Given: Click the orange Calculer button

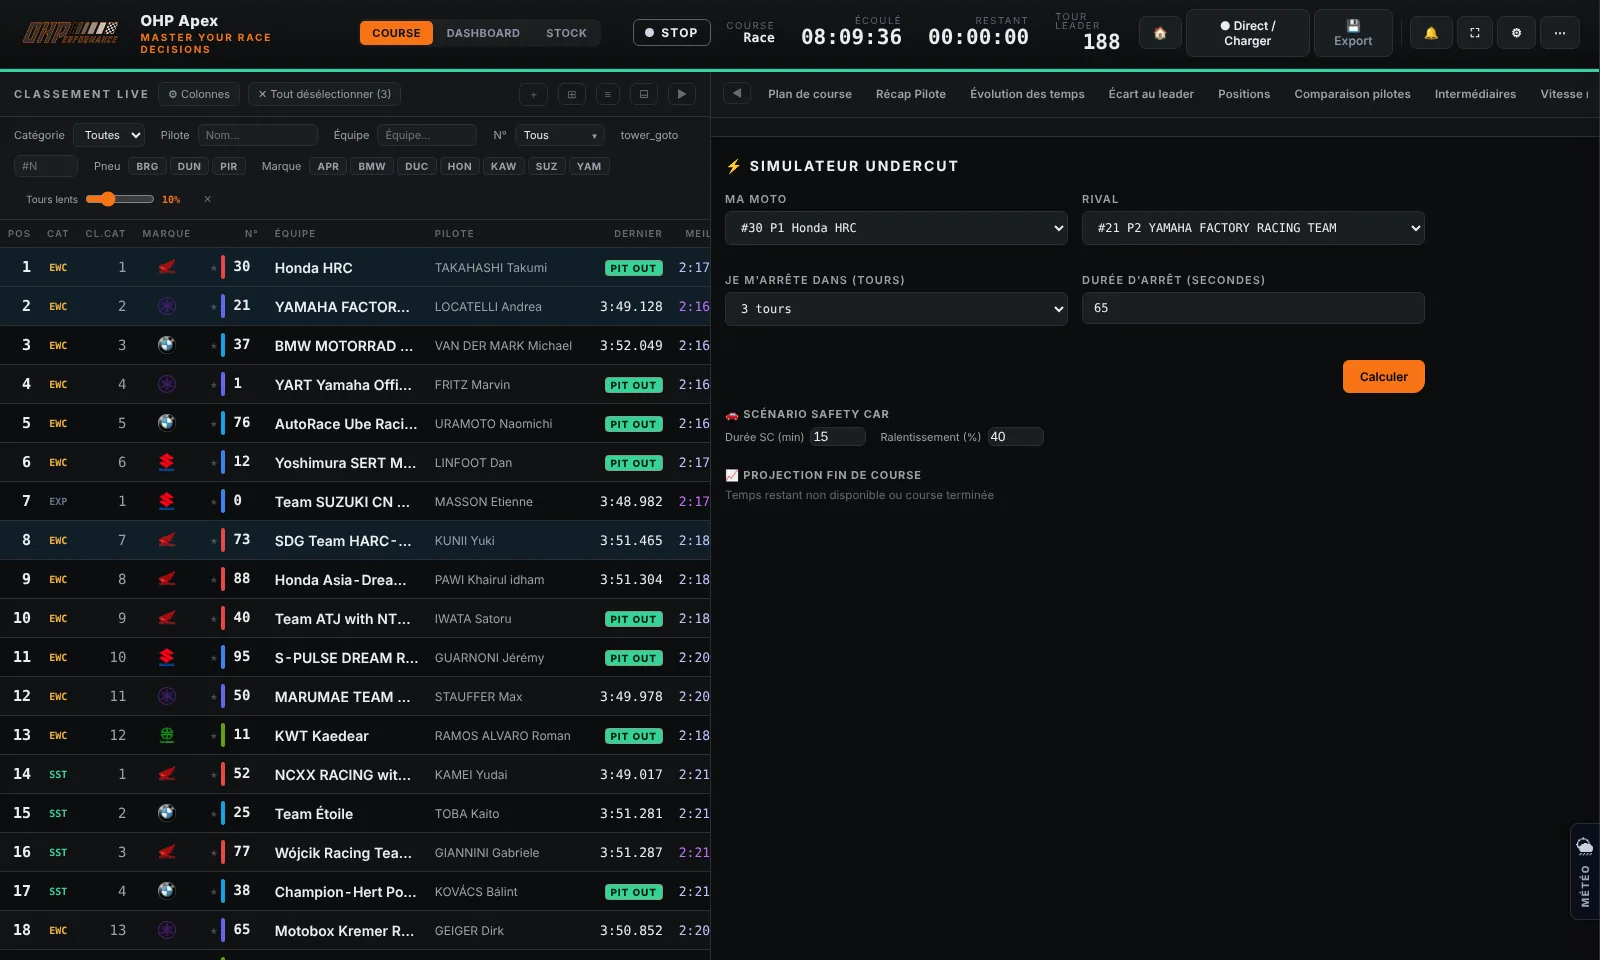Looking at the screenshot, I should tap(1383, 376).
